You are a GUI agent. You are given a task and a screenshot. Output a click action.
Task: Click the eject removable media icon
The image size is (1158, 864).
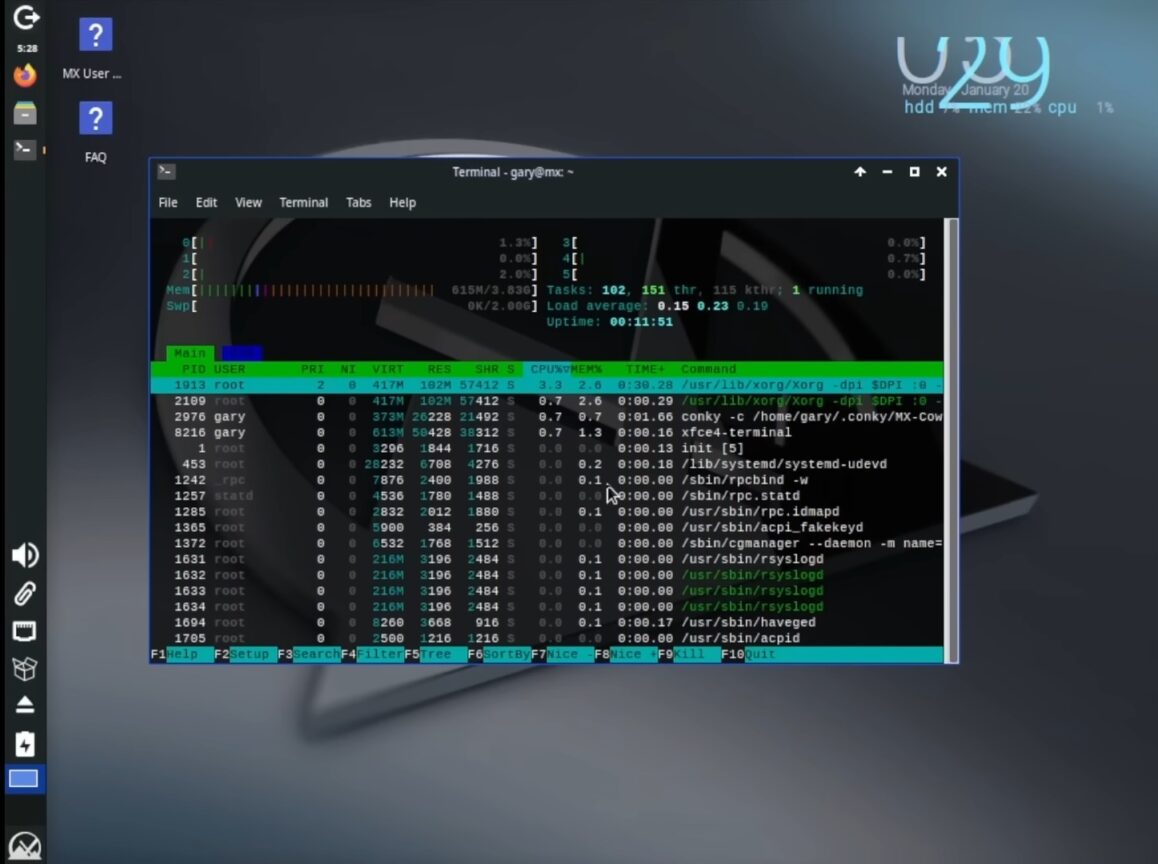[24, 704]
